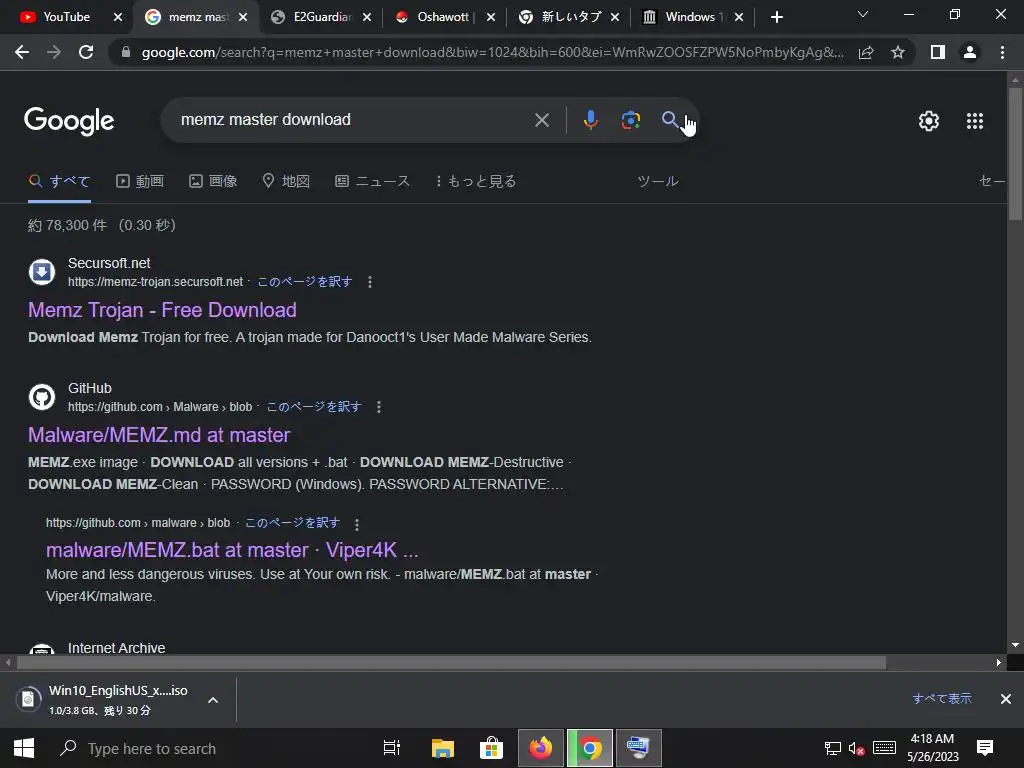Screen dimensions: 1024x768
Task: Open Microsoft Store from taskbar
Action: (x=491, y=748)
